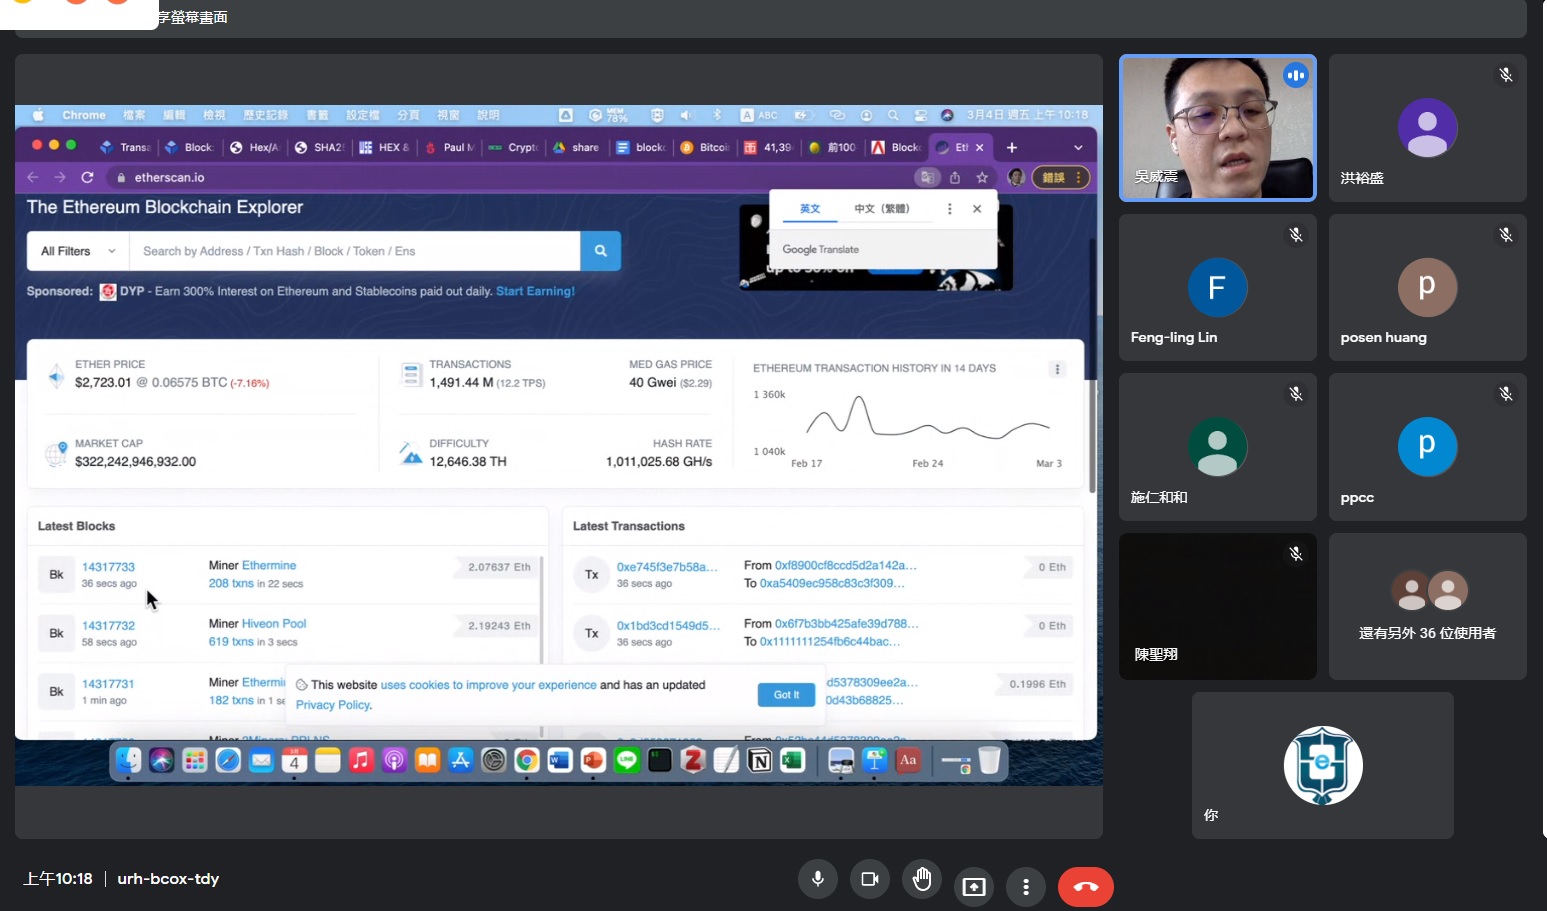Bookmark this page with the star icon

[x=982, y=177]
